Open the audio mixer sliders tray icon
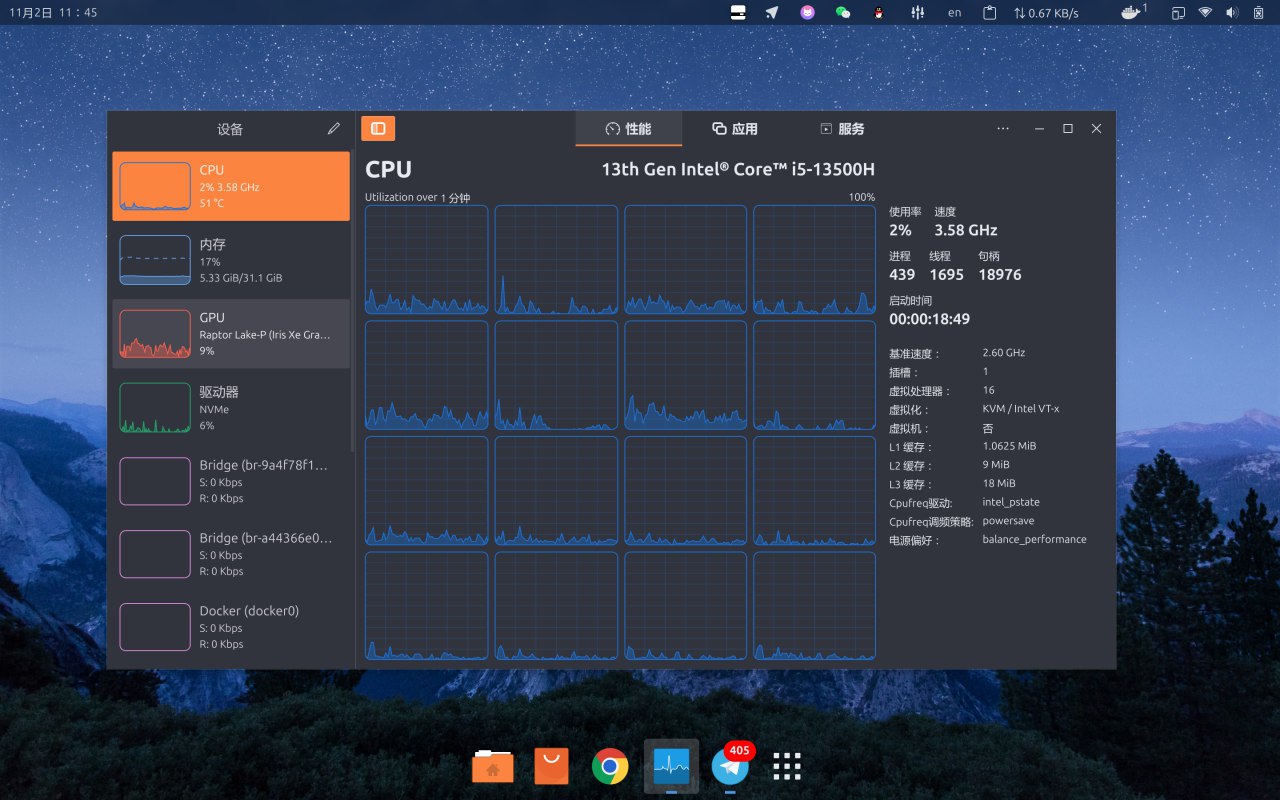 (x=917, y=13)
